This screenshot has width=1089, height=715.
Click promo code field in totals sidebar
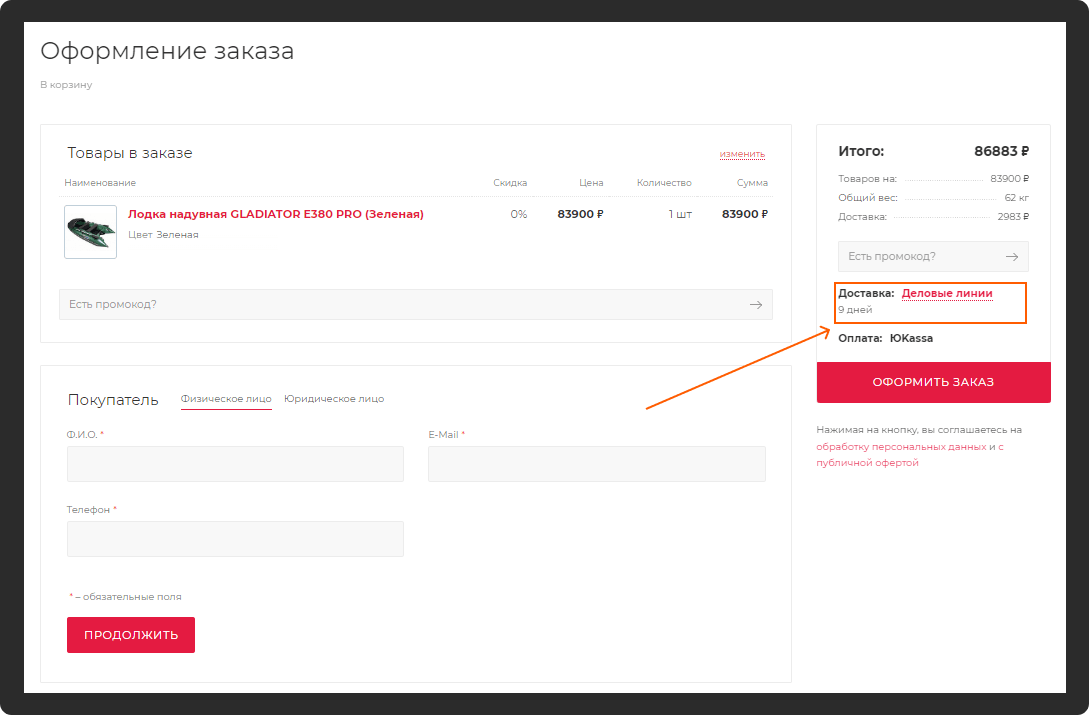[933, 256]
